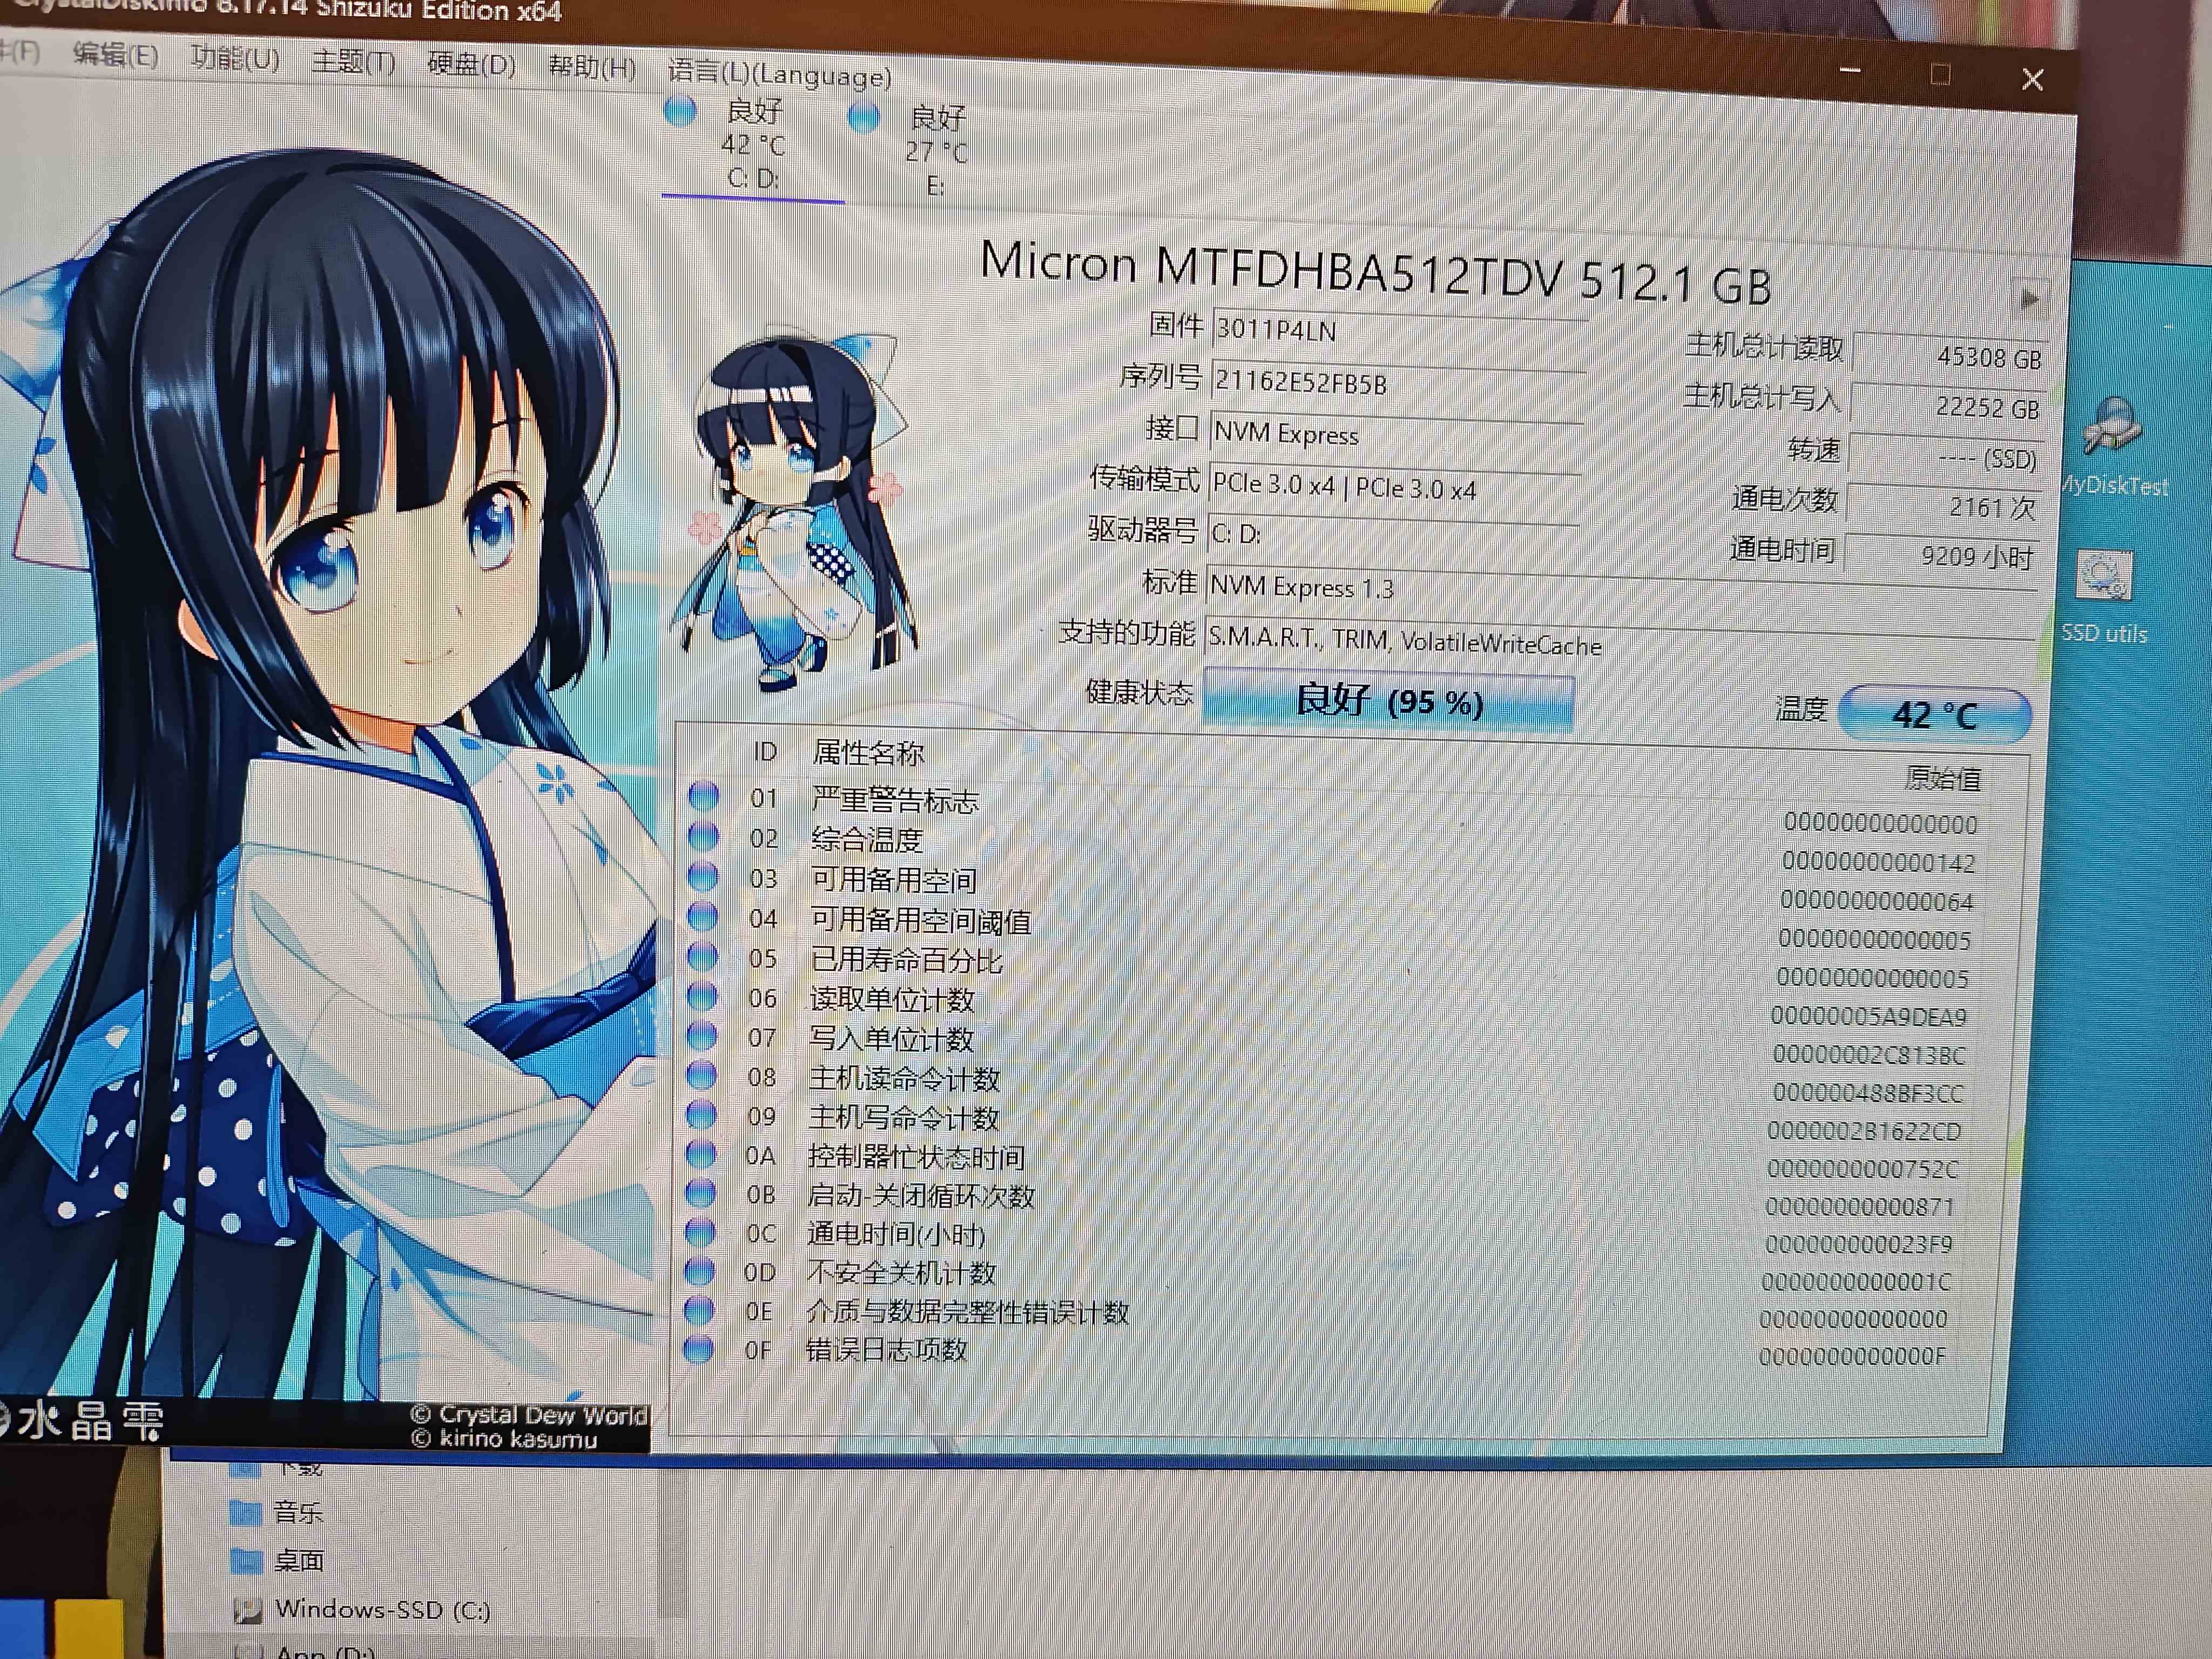
Task: Click the raw value 000000488BF3CC
Action: click(1868, 1093)
